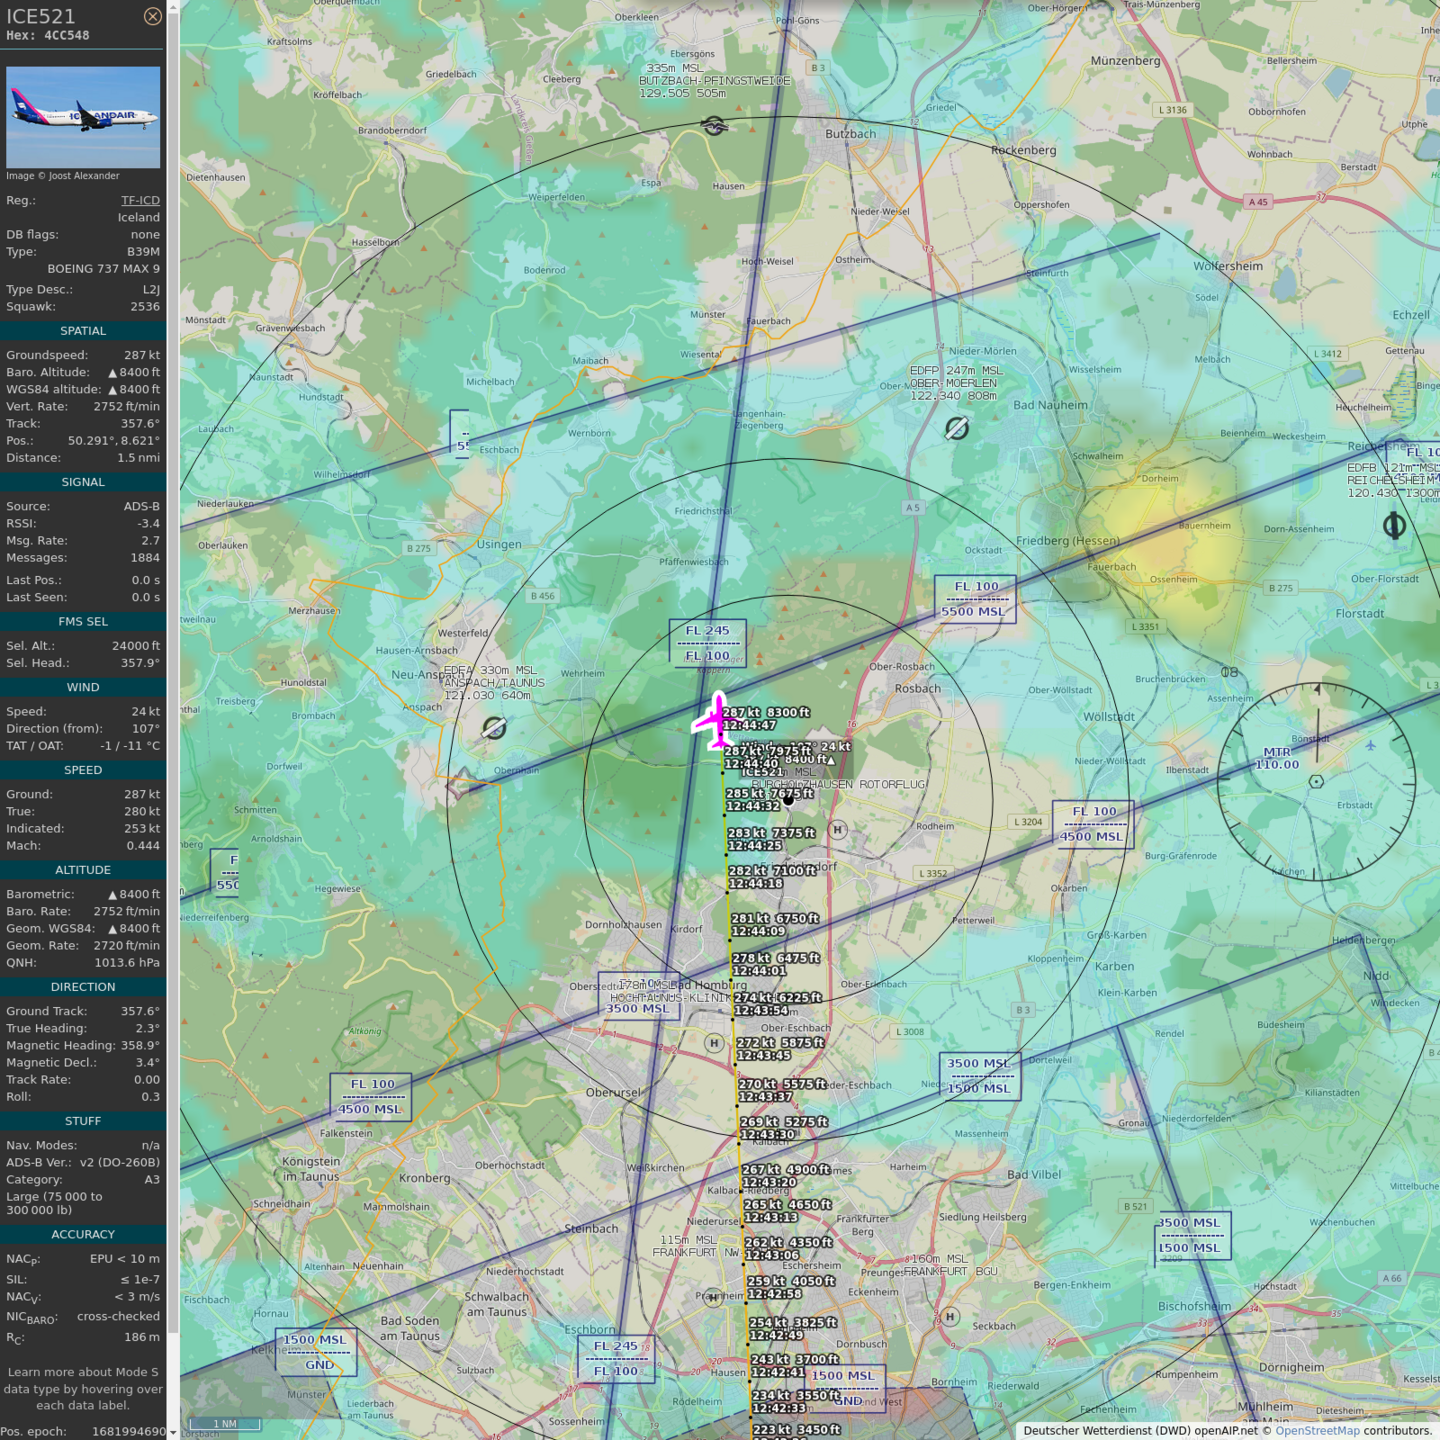The width and height of the screenshot is (1440, 1440).
Task: Close the ICE521 aircraft info panel
Action: point(152,16)
